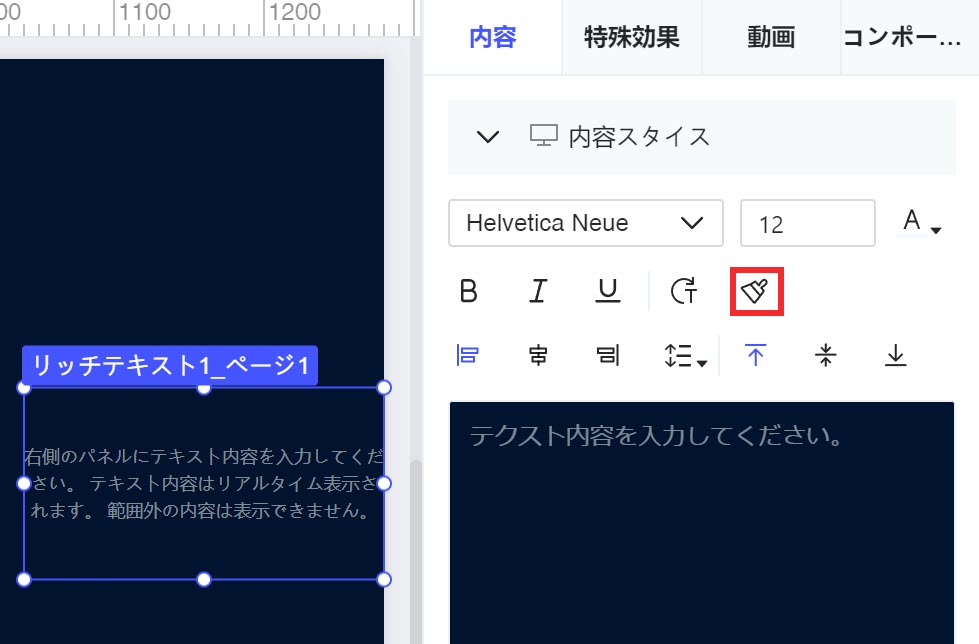Switch to the 内容 tab
This screenshot has width=979, height=644.
493,37
